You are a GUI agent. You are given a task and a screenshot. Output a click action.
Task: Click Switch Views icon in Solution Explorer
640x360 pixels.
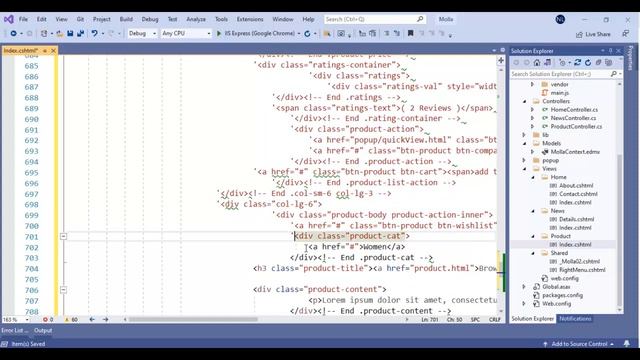[547, 62]
